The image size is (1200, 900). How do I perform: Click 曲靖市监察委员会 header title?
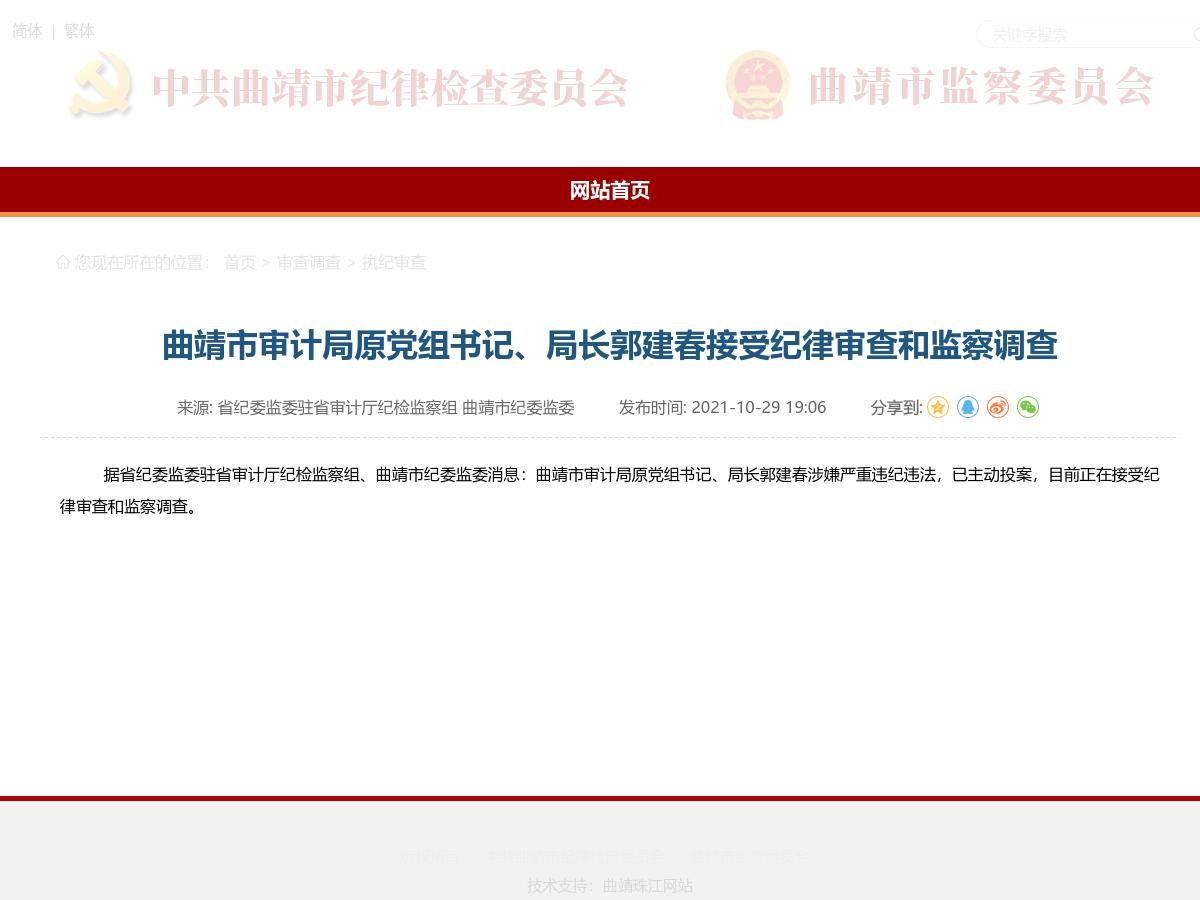click(x=980, y=87)
